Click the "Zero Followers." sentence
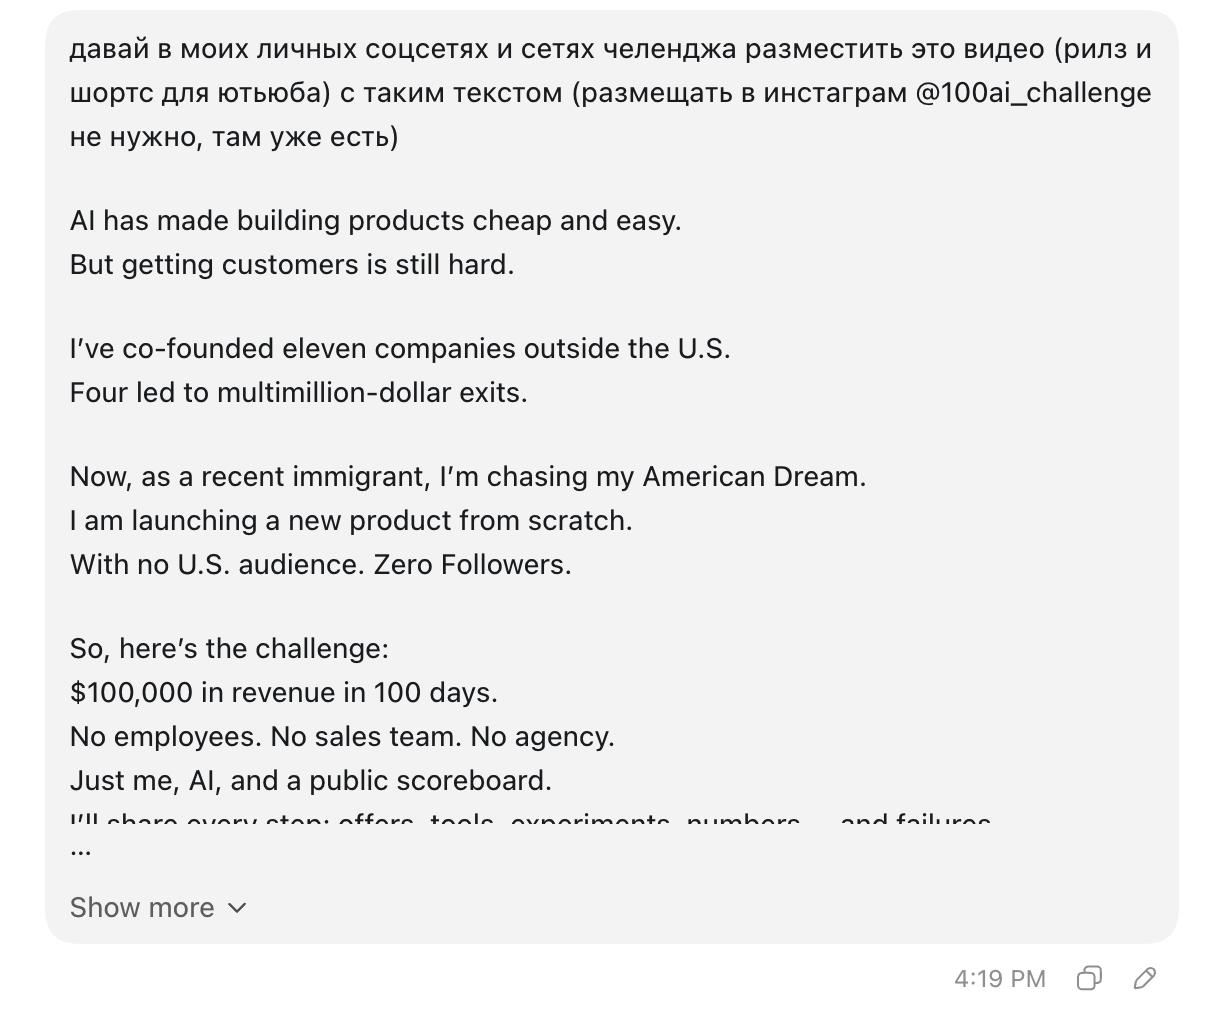The image size is (1216, 1010). click(472, 564)
